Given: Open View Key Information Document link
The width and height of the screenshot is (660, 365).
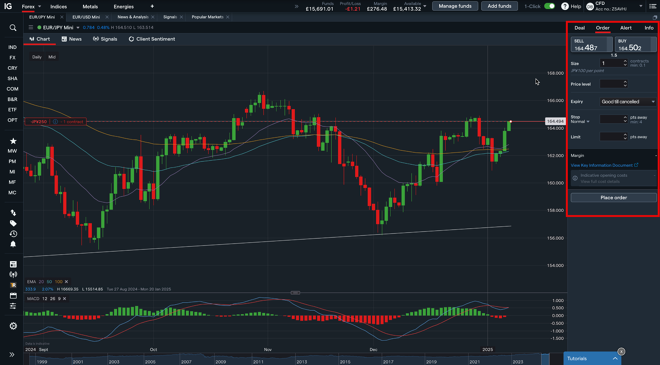Looking at the screenshot, I should coord(604,165).
